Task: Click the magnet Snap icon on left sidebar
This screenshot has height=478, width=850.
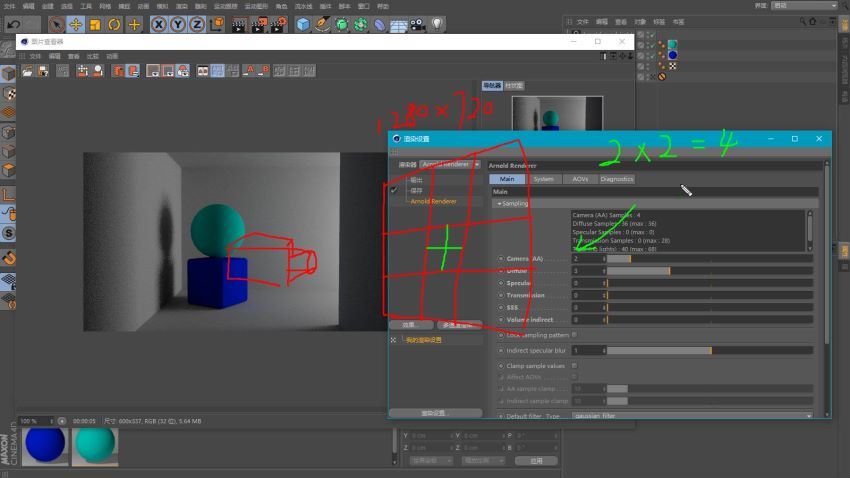Action: coord(8,257)
